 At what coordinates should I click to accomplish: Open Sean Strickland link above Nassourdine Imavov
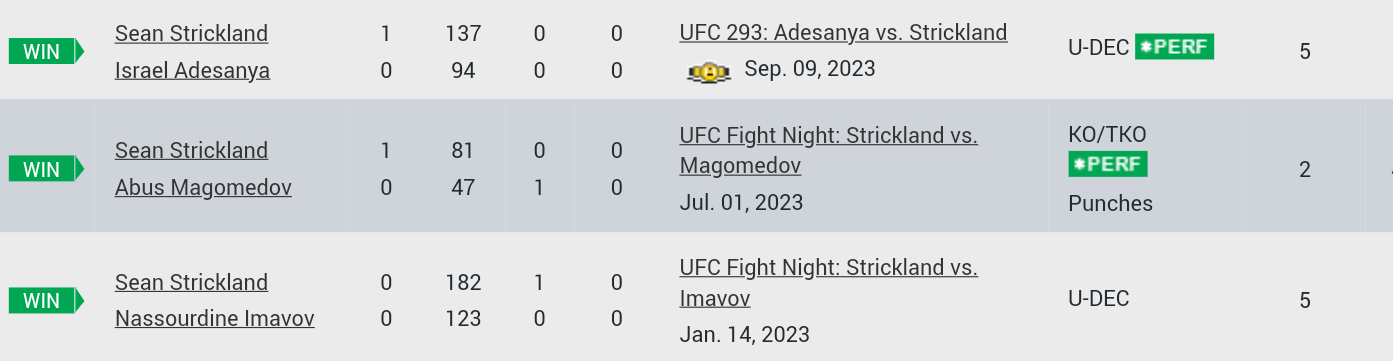[192, 283]
